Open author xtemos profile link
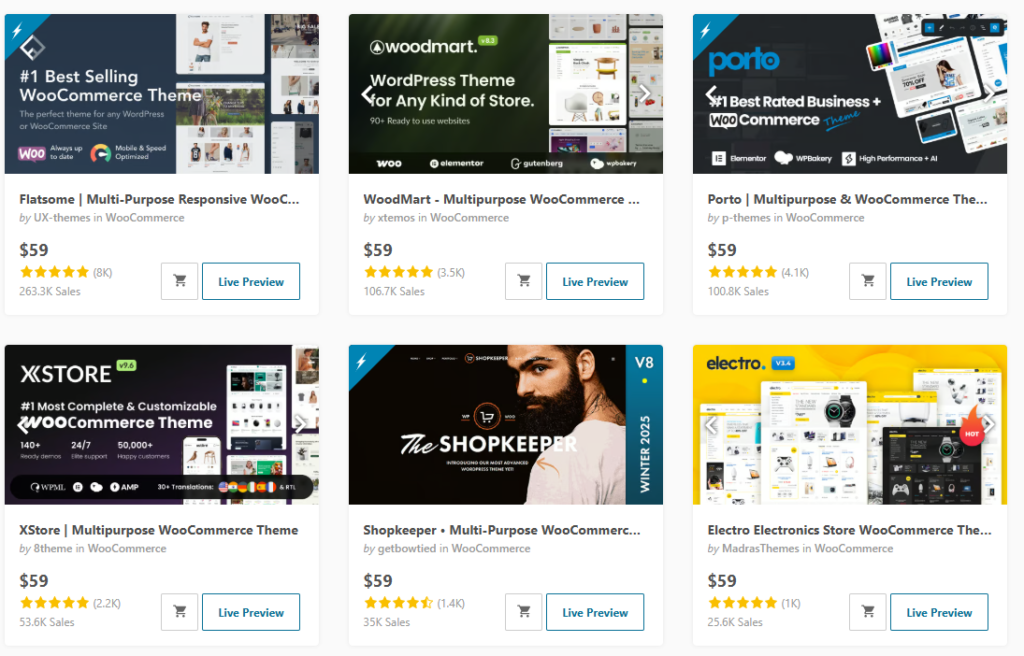 396,218
